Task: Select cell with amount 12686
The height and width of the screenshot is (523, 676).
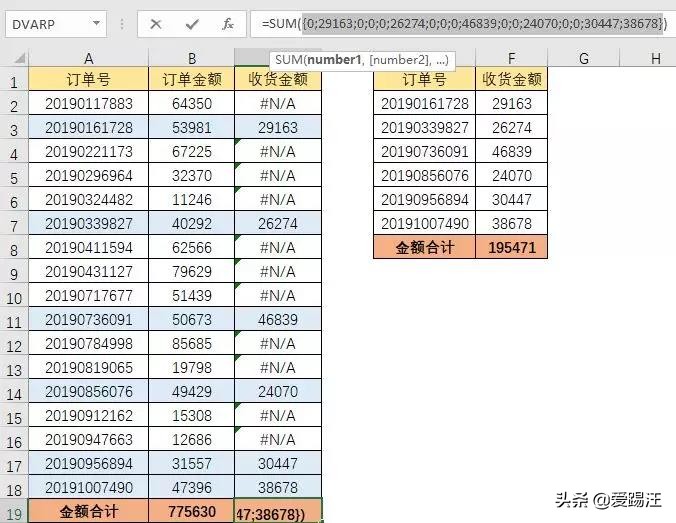Action: click(192, 439)
